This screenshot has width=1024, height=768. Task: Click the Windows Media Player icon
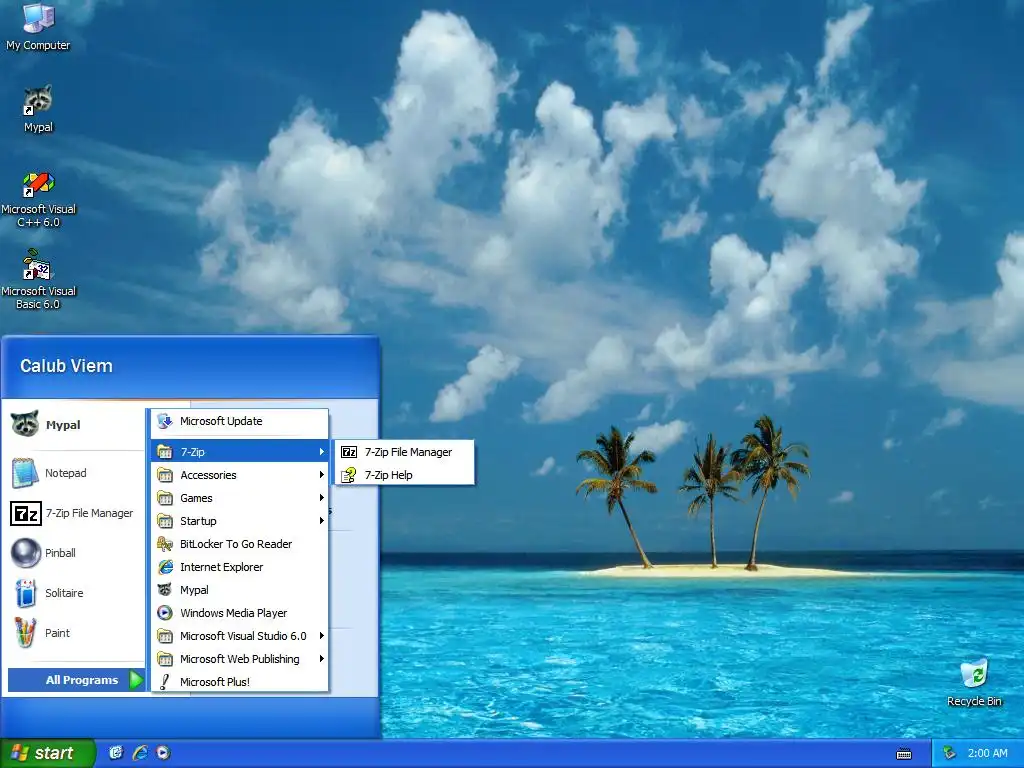coord(165,613)
